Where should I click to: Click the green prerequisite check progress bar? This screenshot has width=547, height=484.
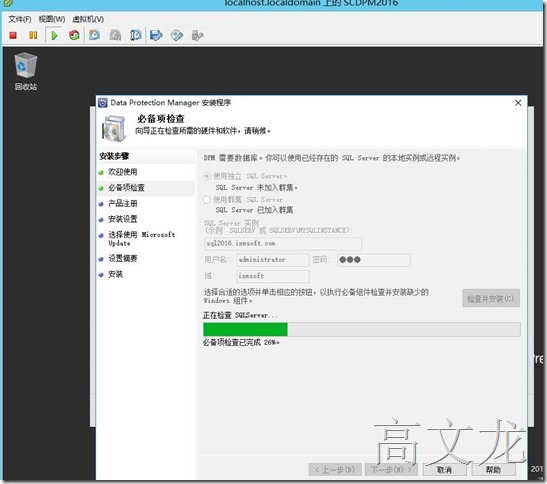(362, 329)
